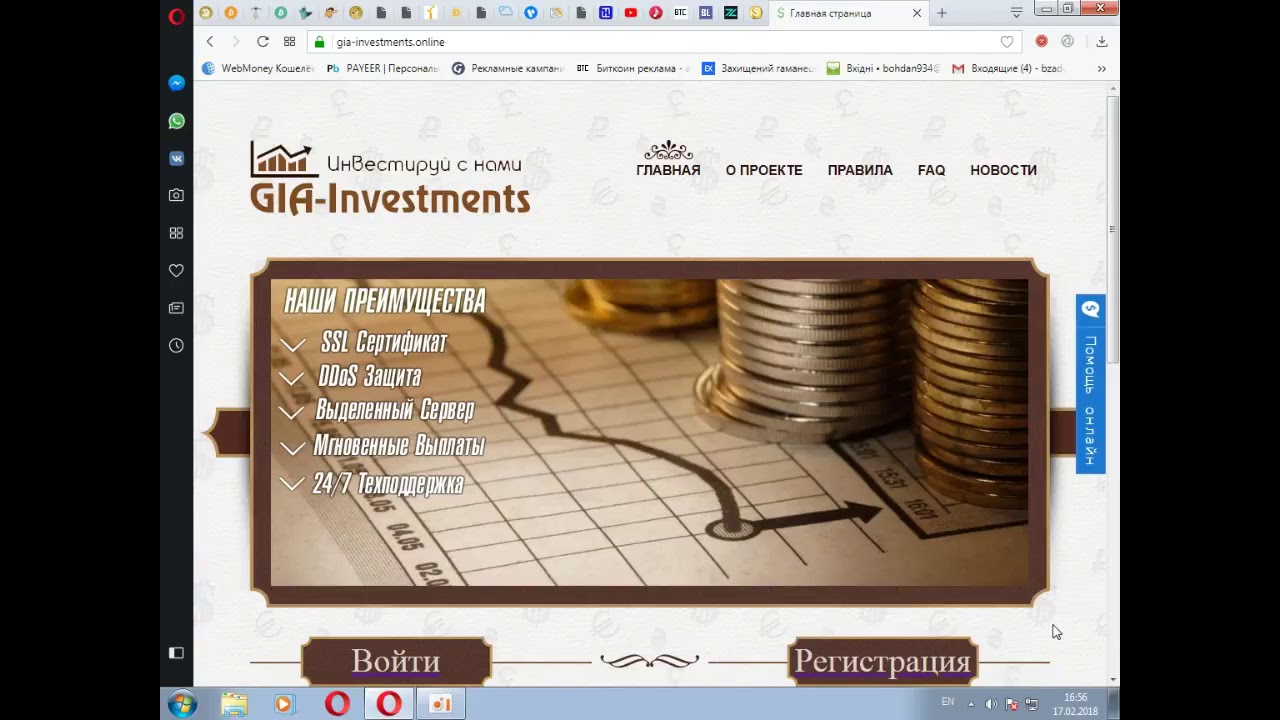Open the volume speaker tray icon
Viewport: 1280px width, 720px height.
(x=991, y=704)
